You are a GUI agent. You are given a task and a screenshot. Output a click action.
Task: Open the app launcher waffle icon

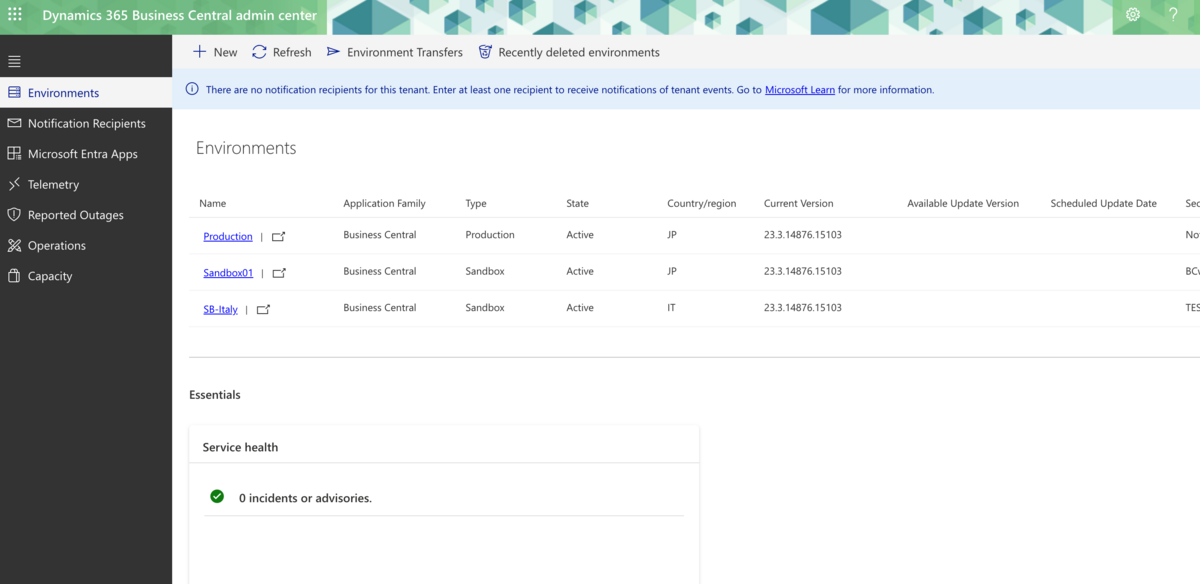14,15
